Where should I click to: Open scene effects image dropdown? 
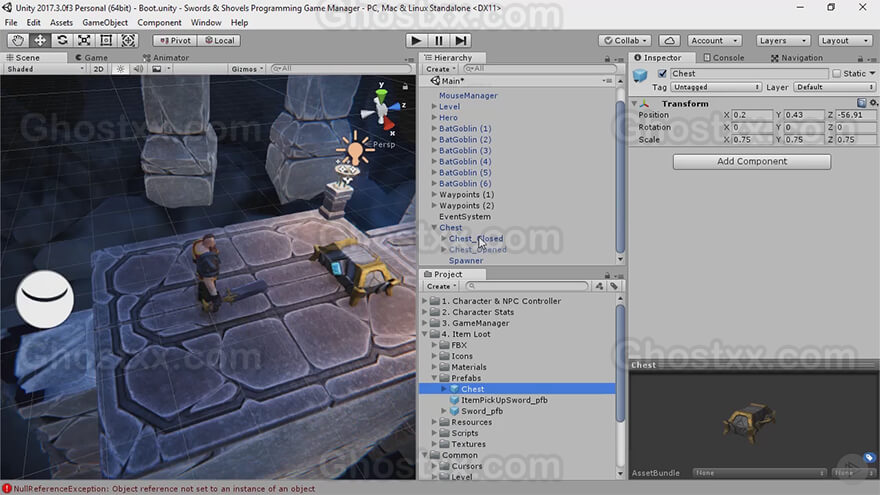[x=161, y=68]
